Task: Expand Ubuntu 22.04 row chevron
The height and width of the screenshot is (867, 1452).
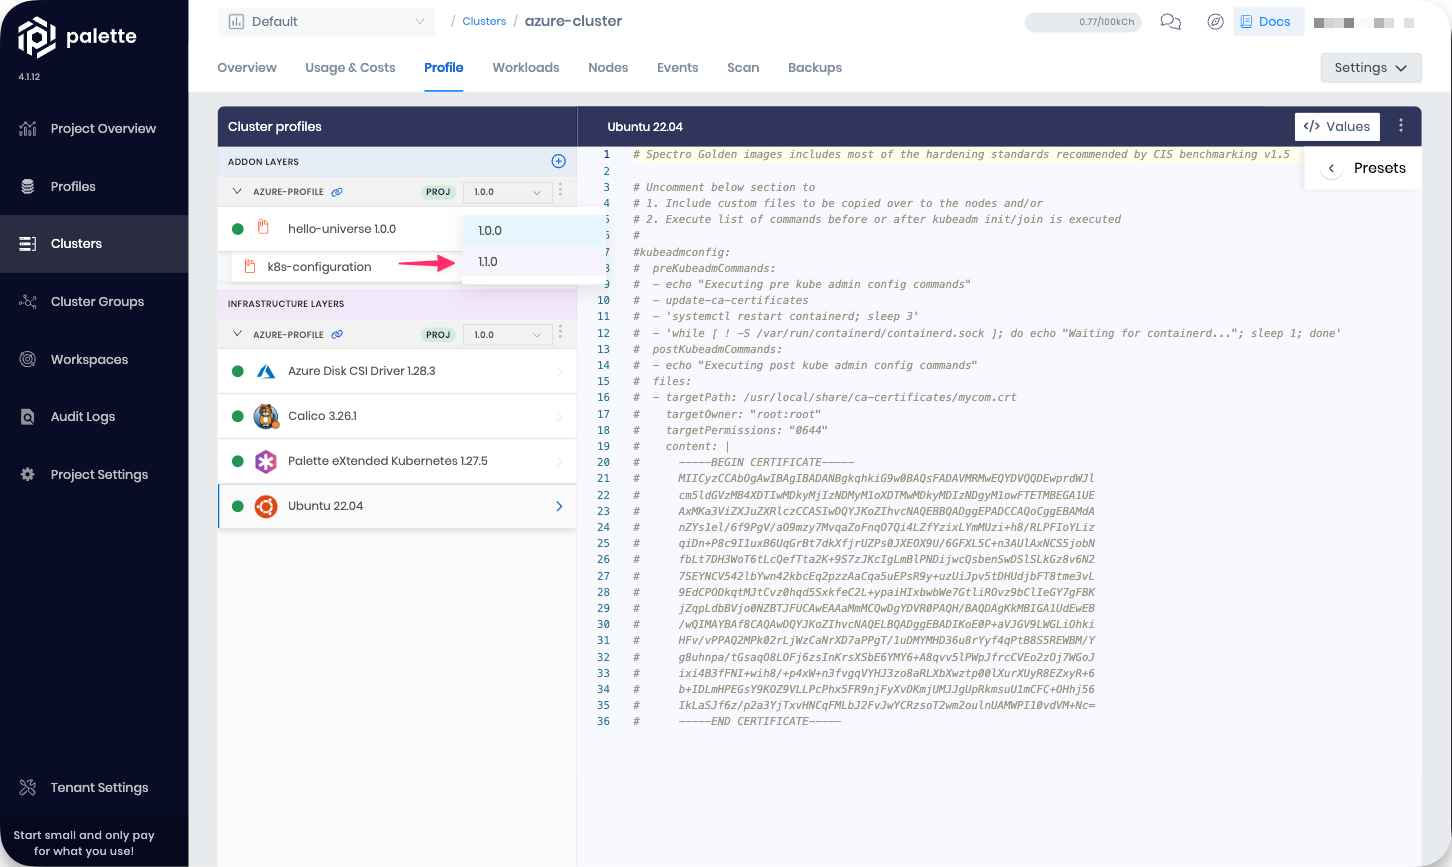Action: tap(559, 506)
